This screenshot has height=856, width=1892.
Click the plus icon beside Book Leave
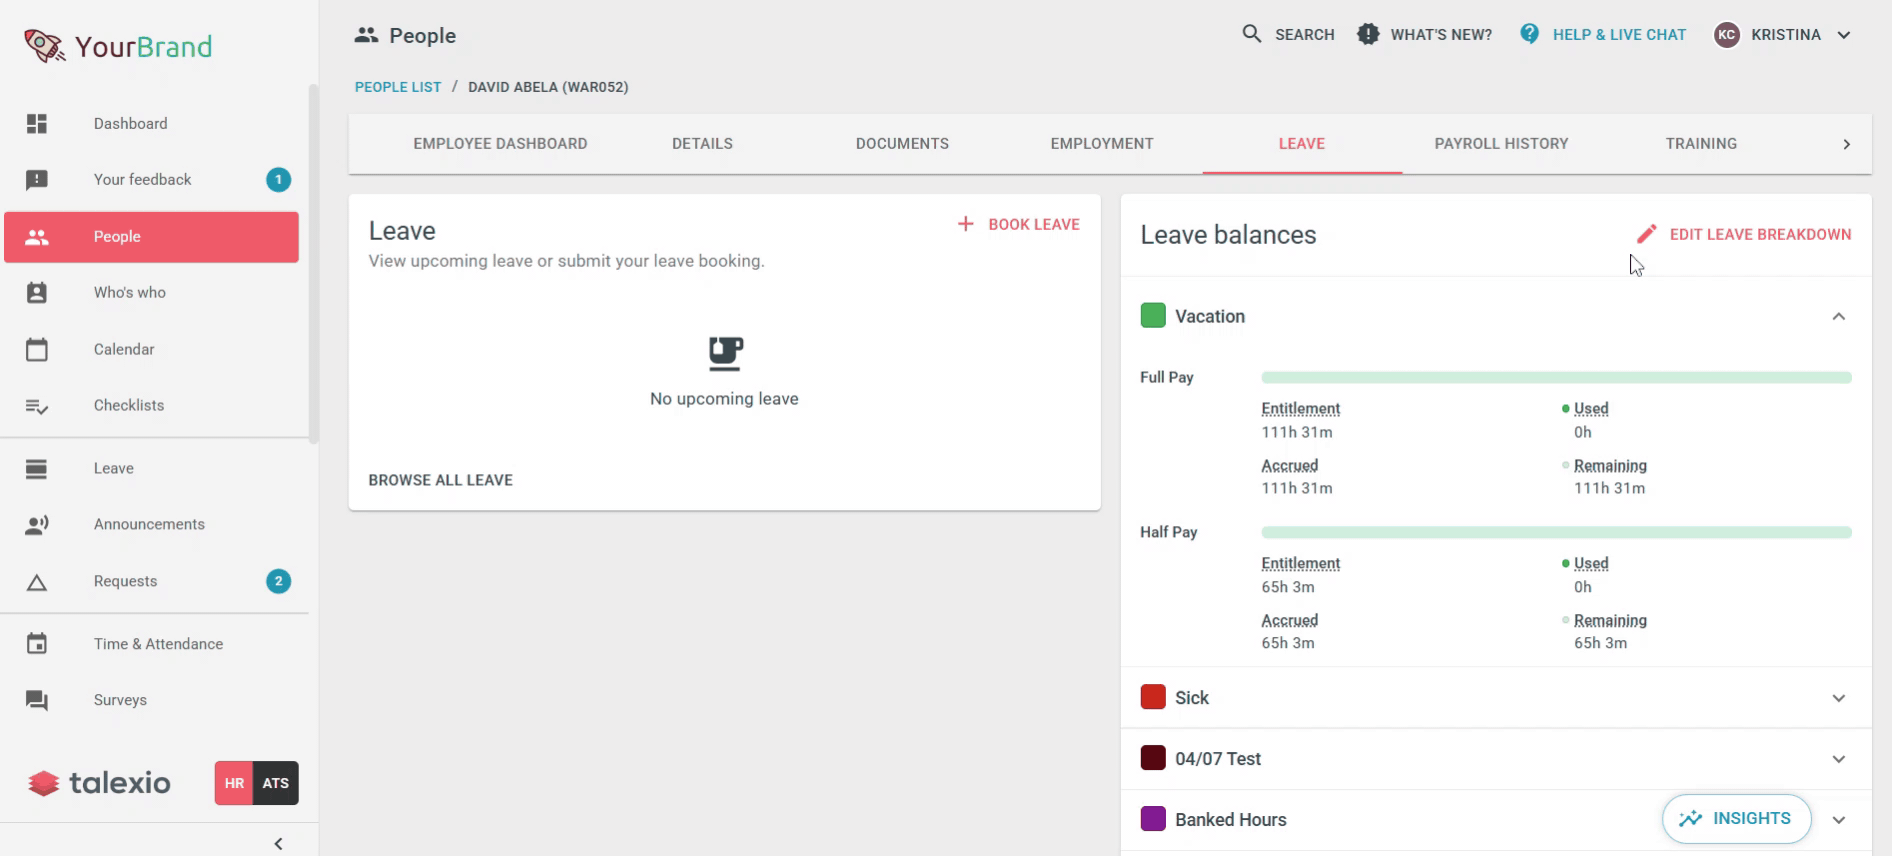coord(966,224)
